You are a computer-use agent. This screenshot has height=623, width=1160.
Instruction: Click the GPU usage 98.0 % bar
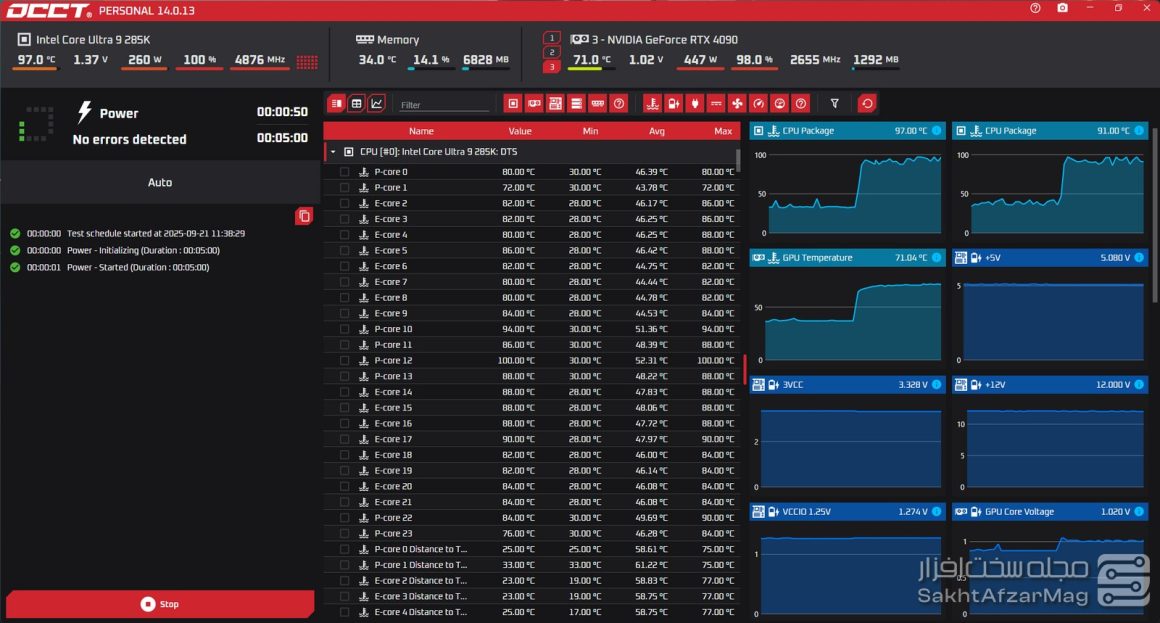coord(753,69)
